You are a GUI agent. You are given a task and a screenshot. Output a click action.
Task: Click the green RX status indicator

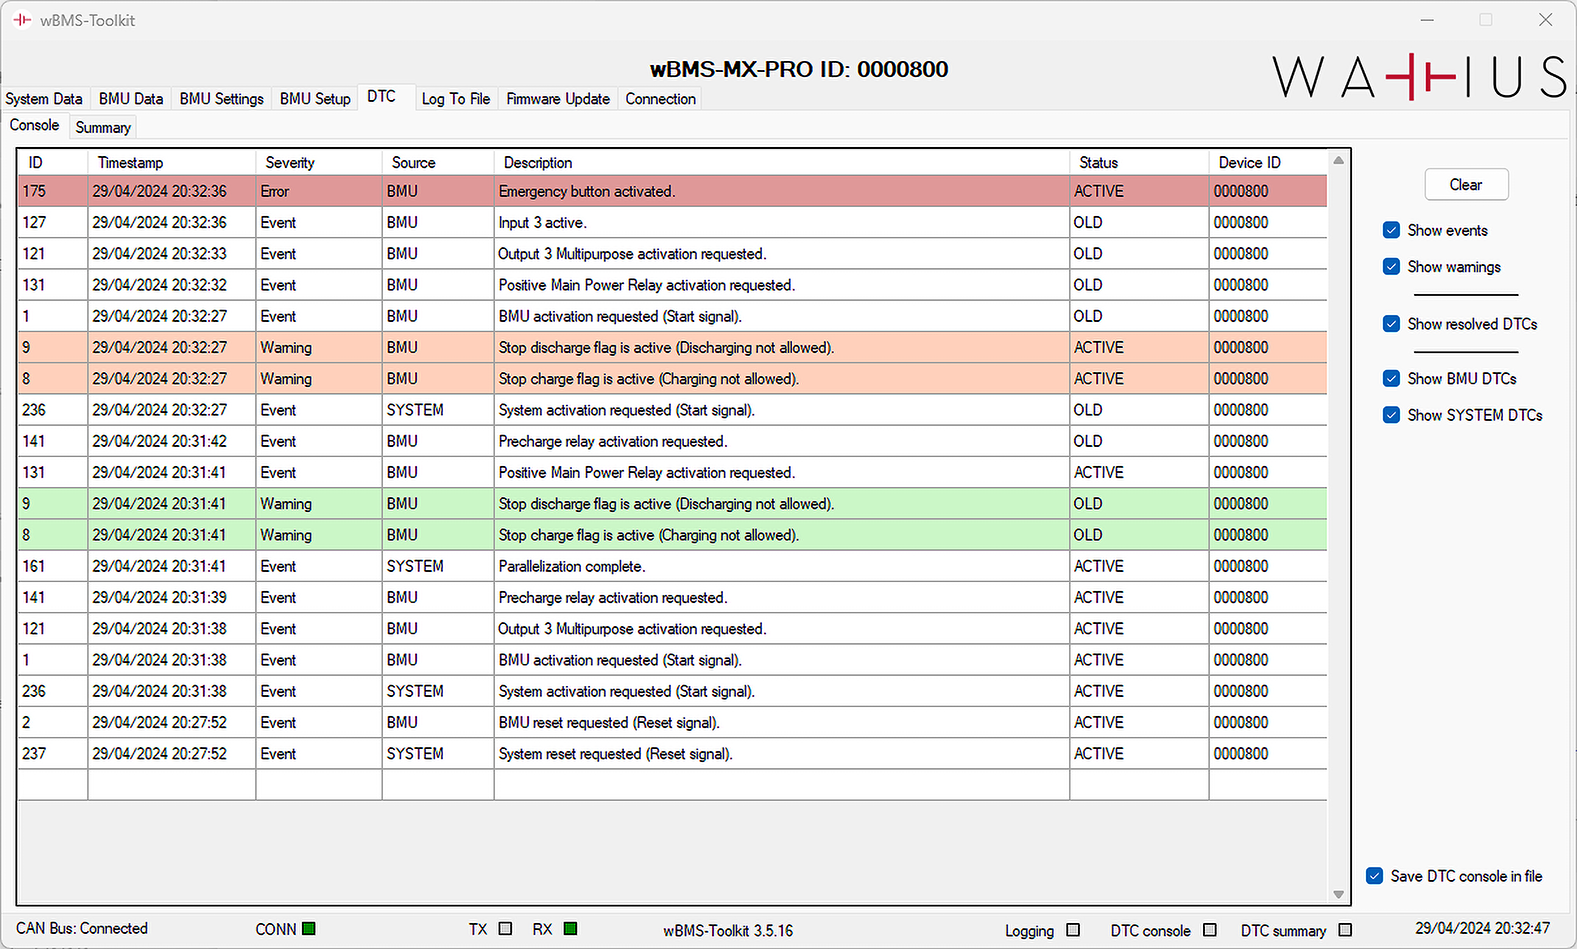(570, 929)
